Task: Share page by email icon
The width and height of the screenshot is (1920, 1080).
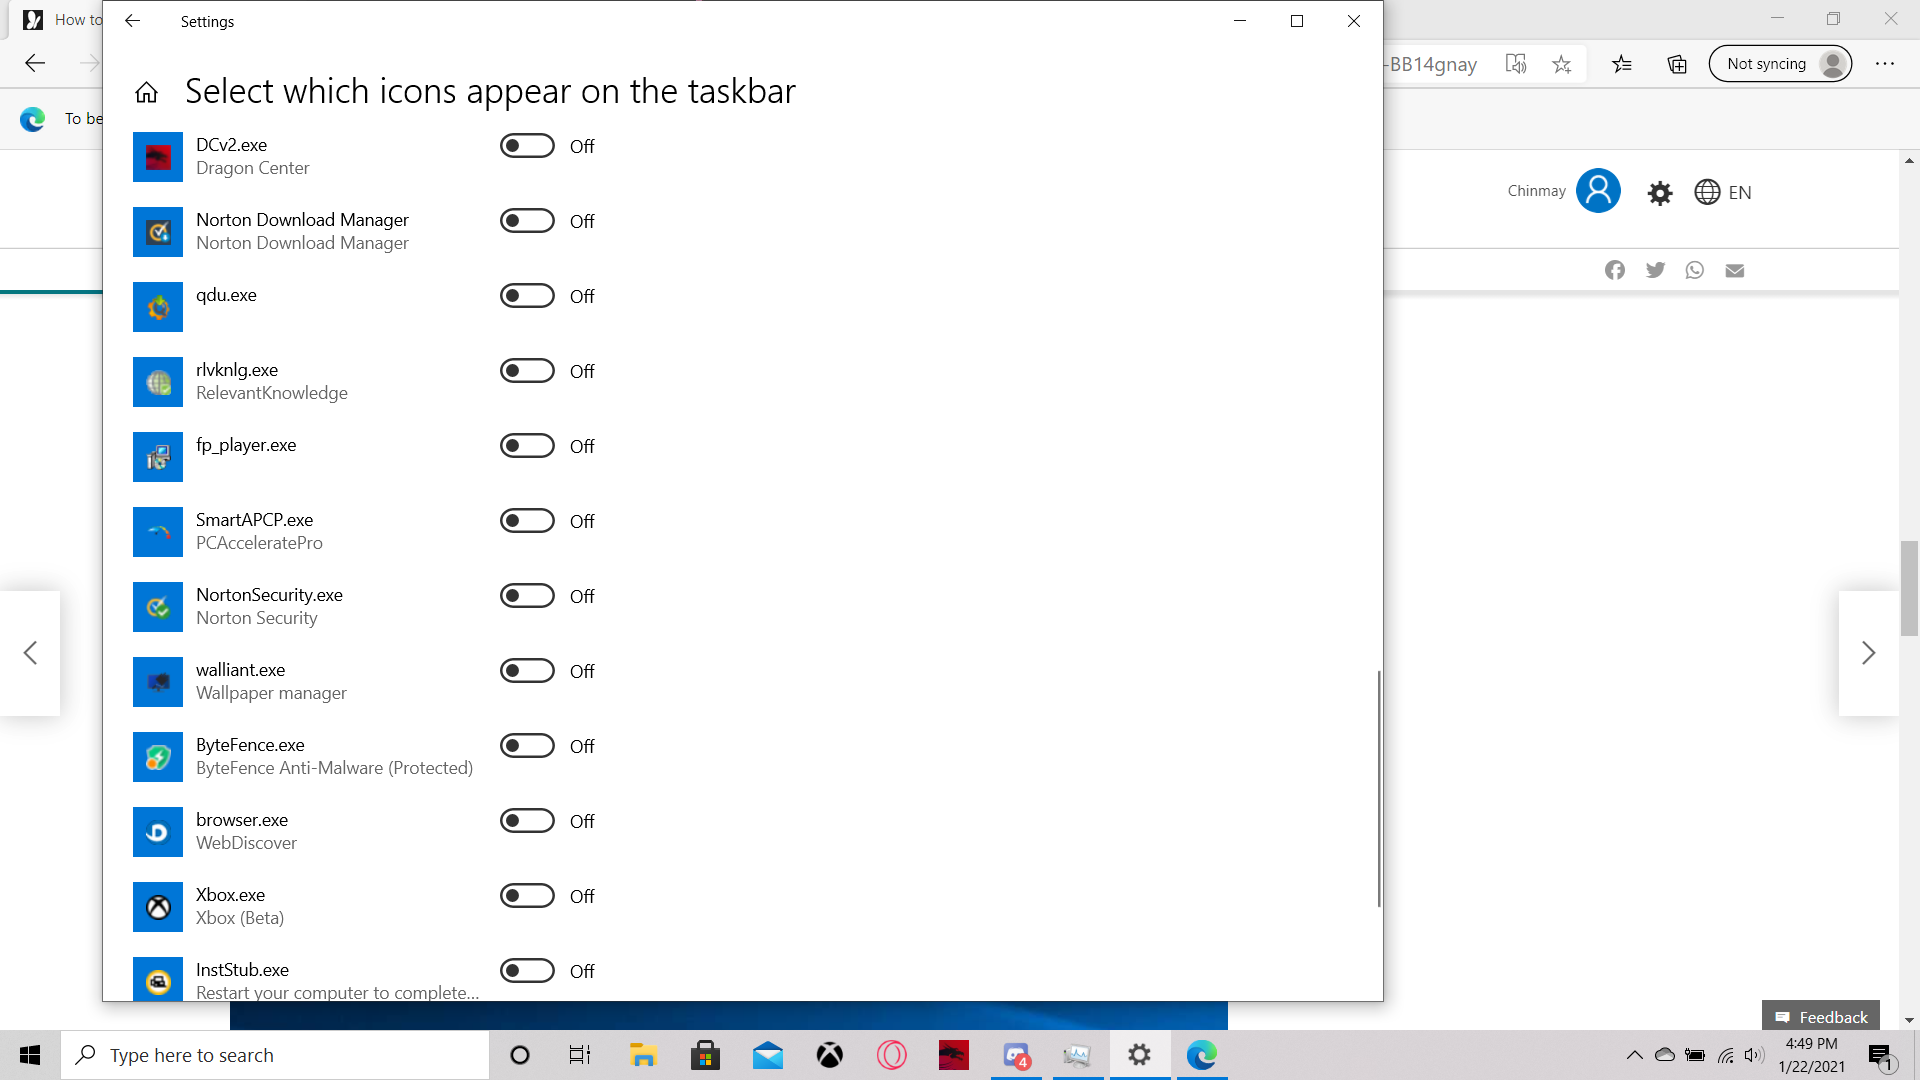Action: (x=1735, y=270)
